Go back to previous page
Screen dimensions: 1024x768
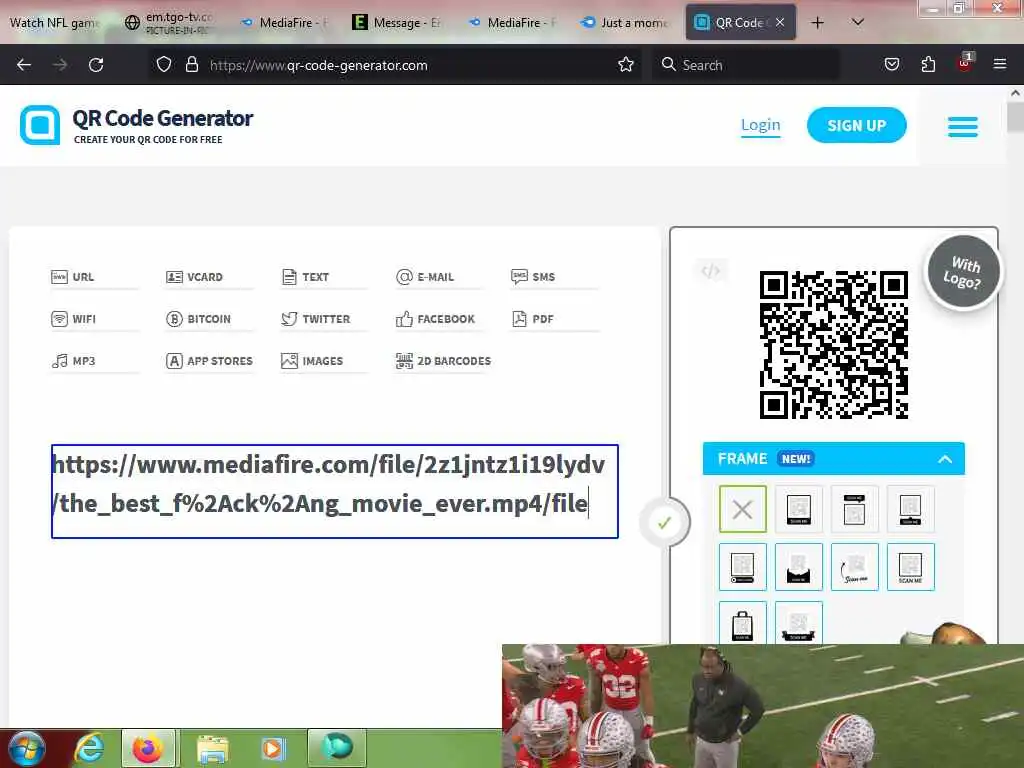coord(24,65)
